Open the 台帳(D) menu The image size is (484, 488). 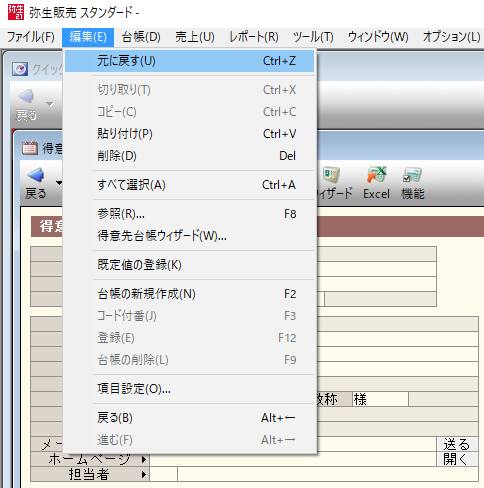tap(141, 37)
